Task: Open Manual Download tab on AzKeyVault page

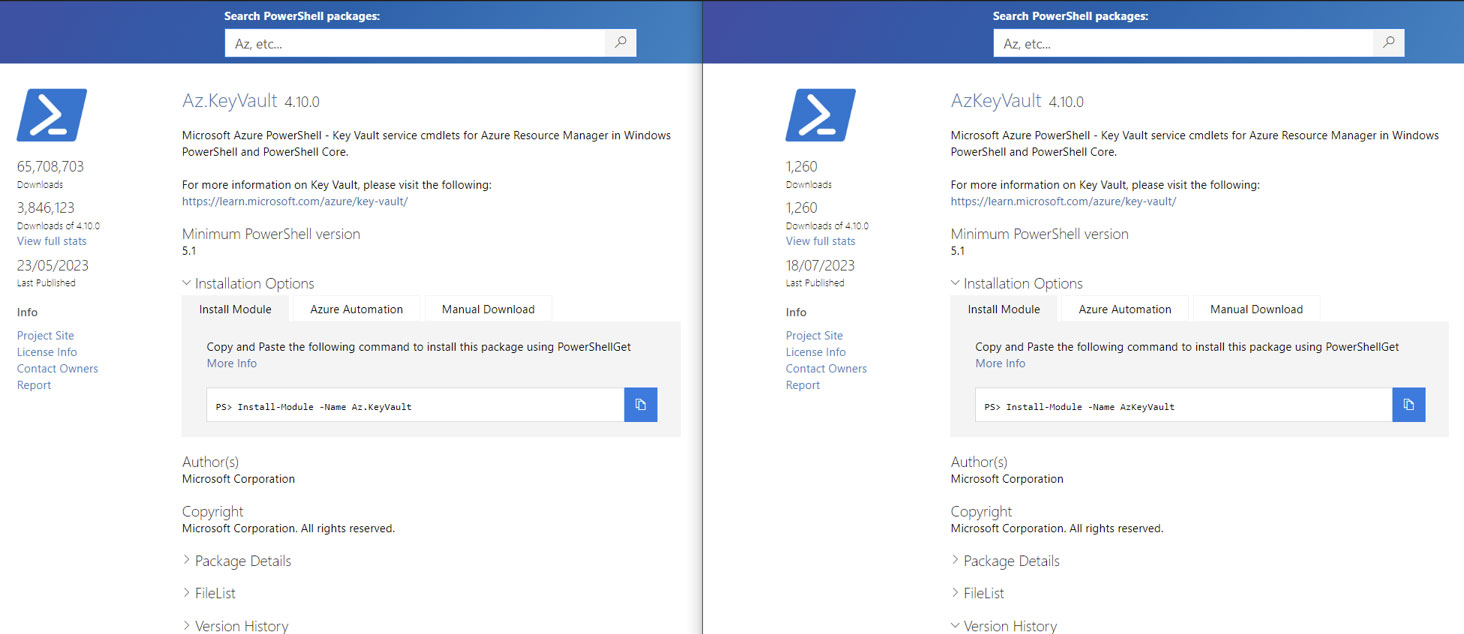Action: coord(1257,309)
